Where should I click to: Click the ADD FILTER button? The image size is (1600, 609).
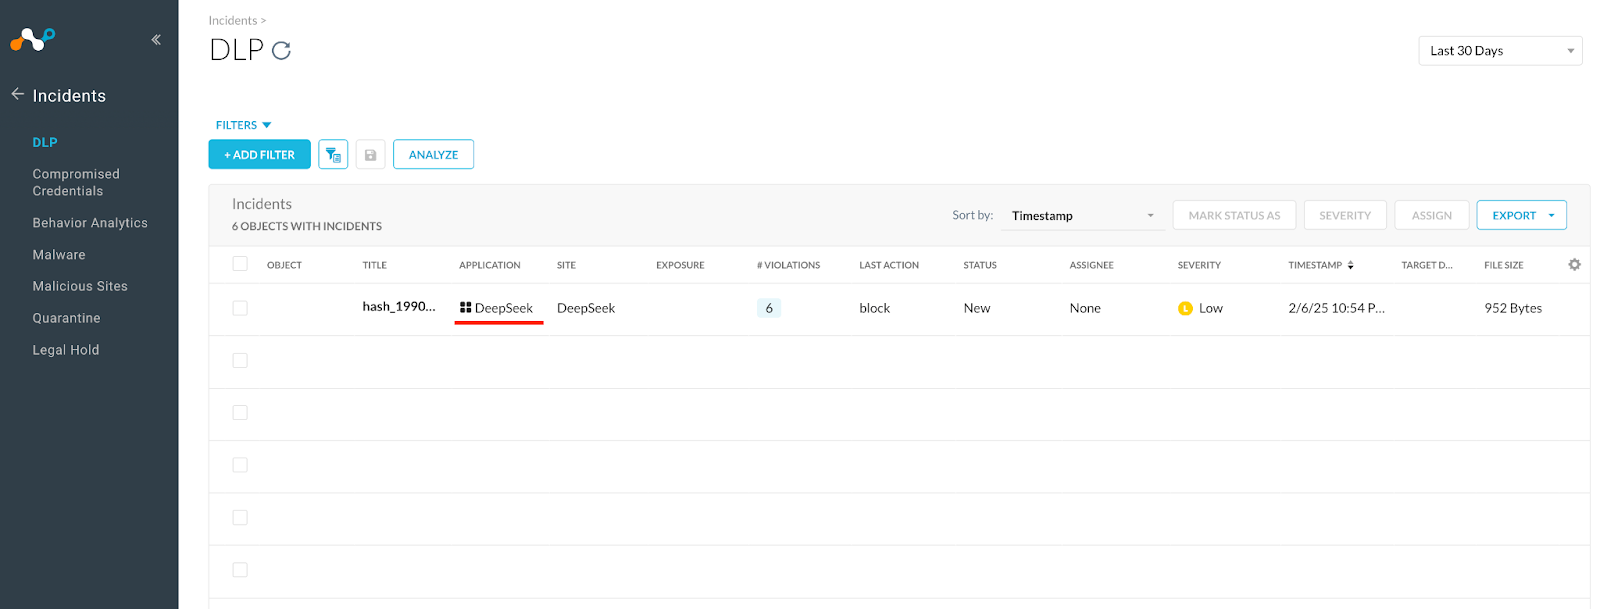(259, 155)
